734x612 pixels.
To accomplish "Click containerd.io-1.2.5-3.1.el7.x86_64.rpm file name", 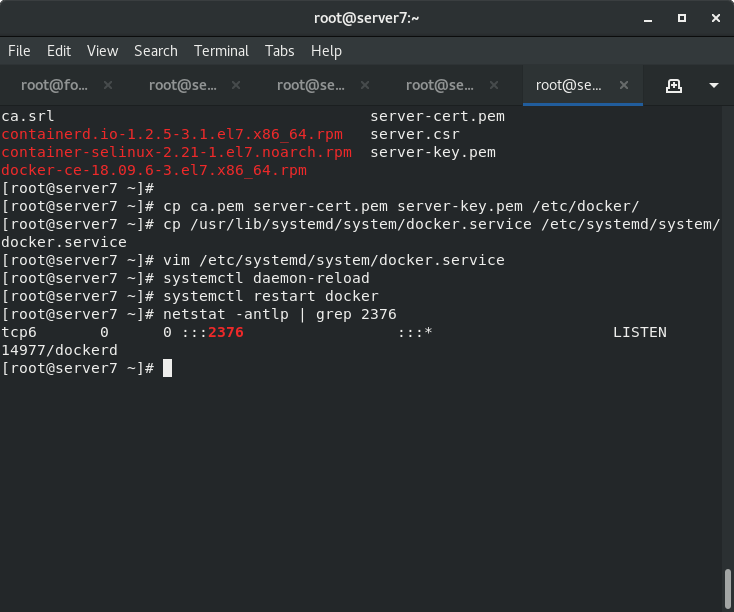I will pos(172,134).
